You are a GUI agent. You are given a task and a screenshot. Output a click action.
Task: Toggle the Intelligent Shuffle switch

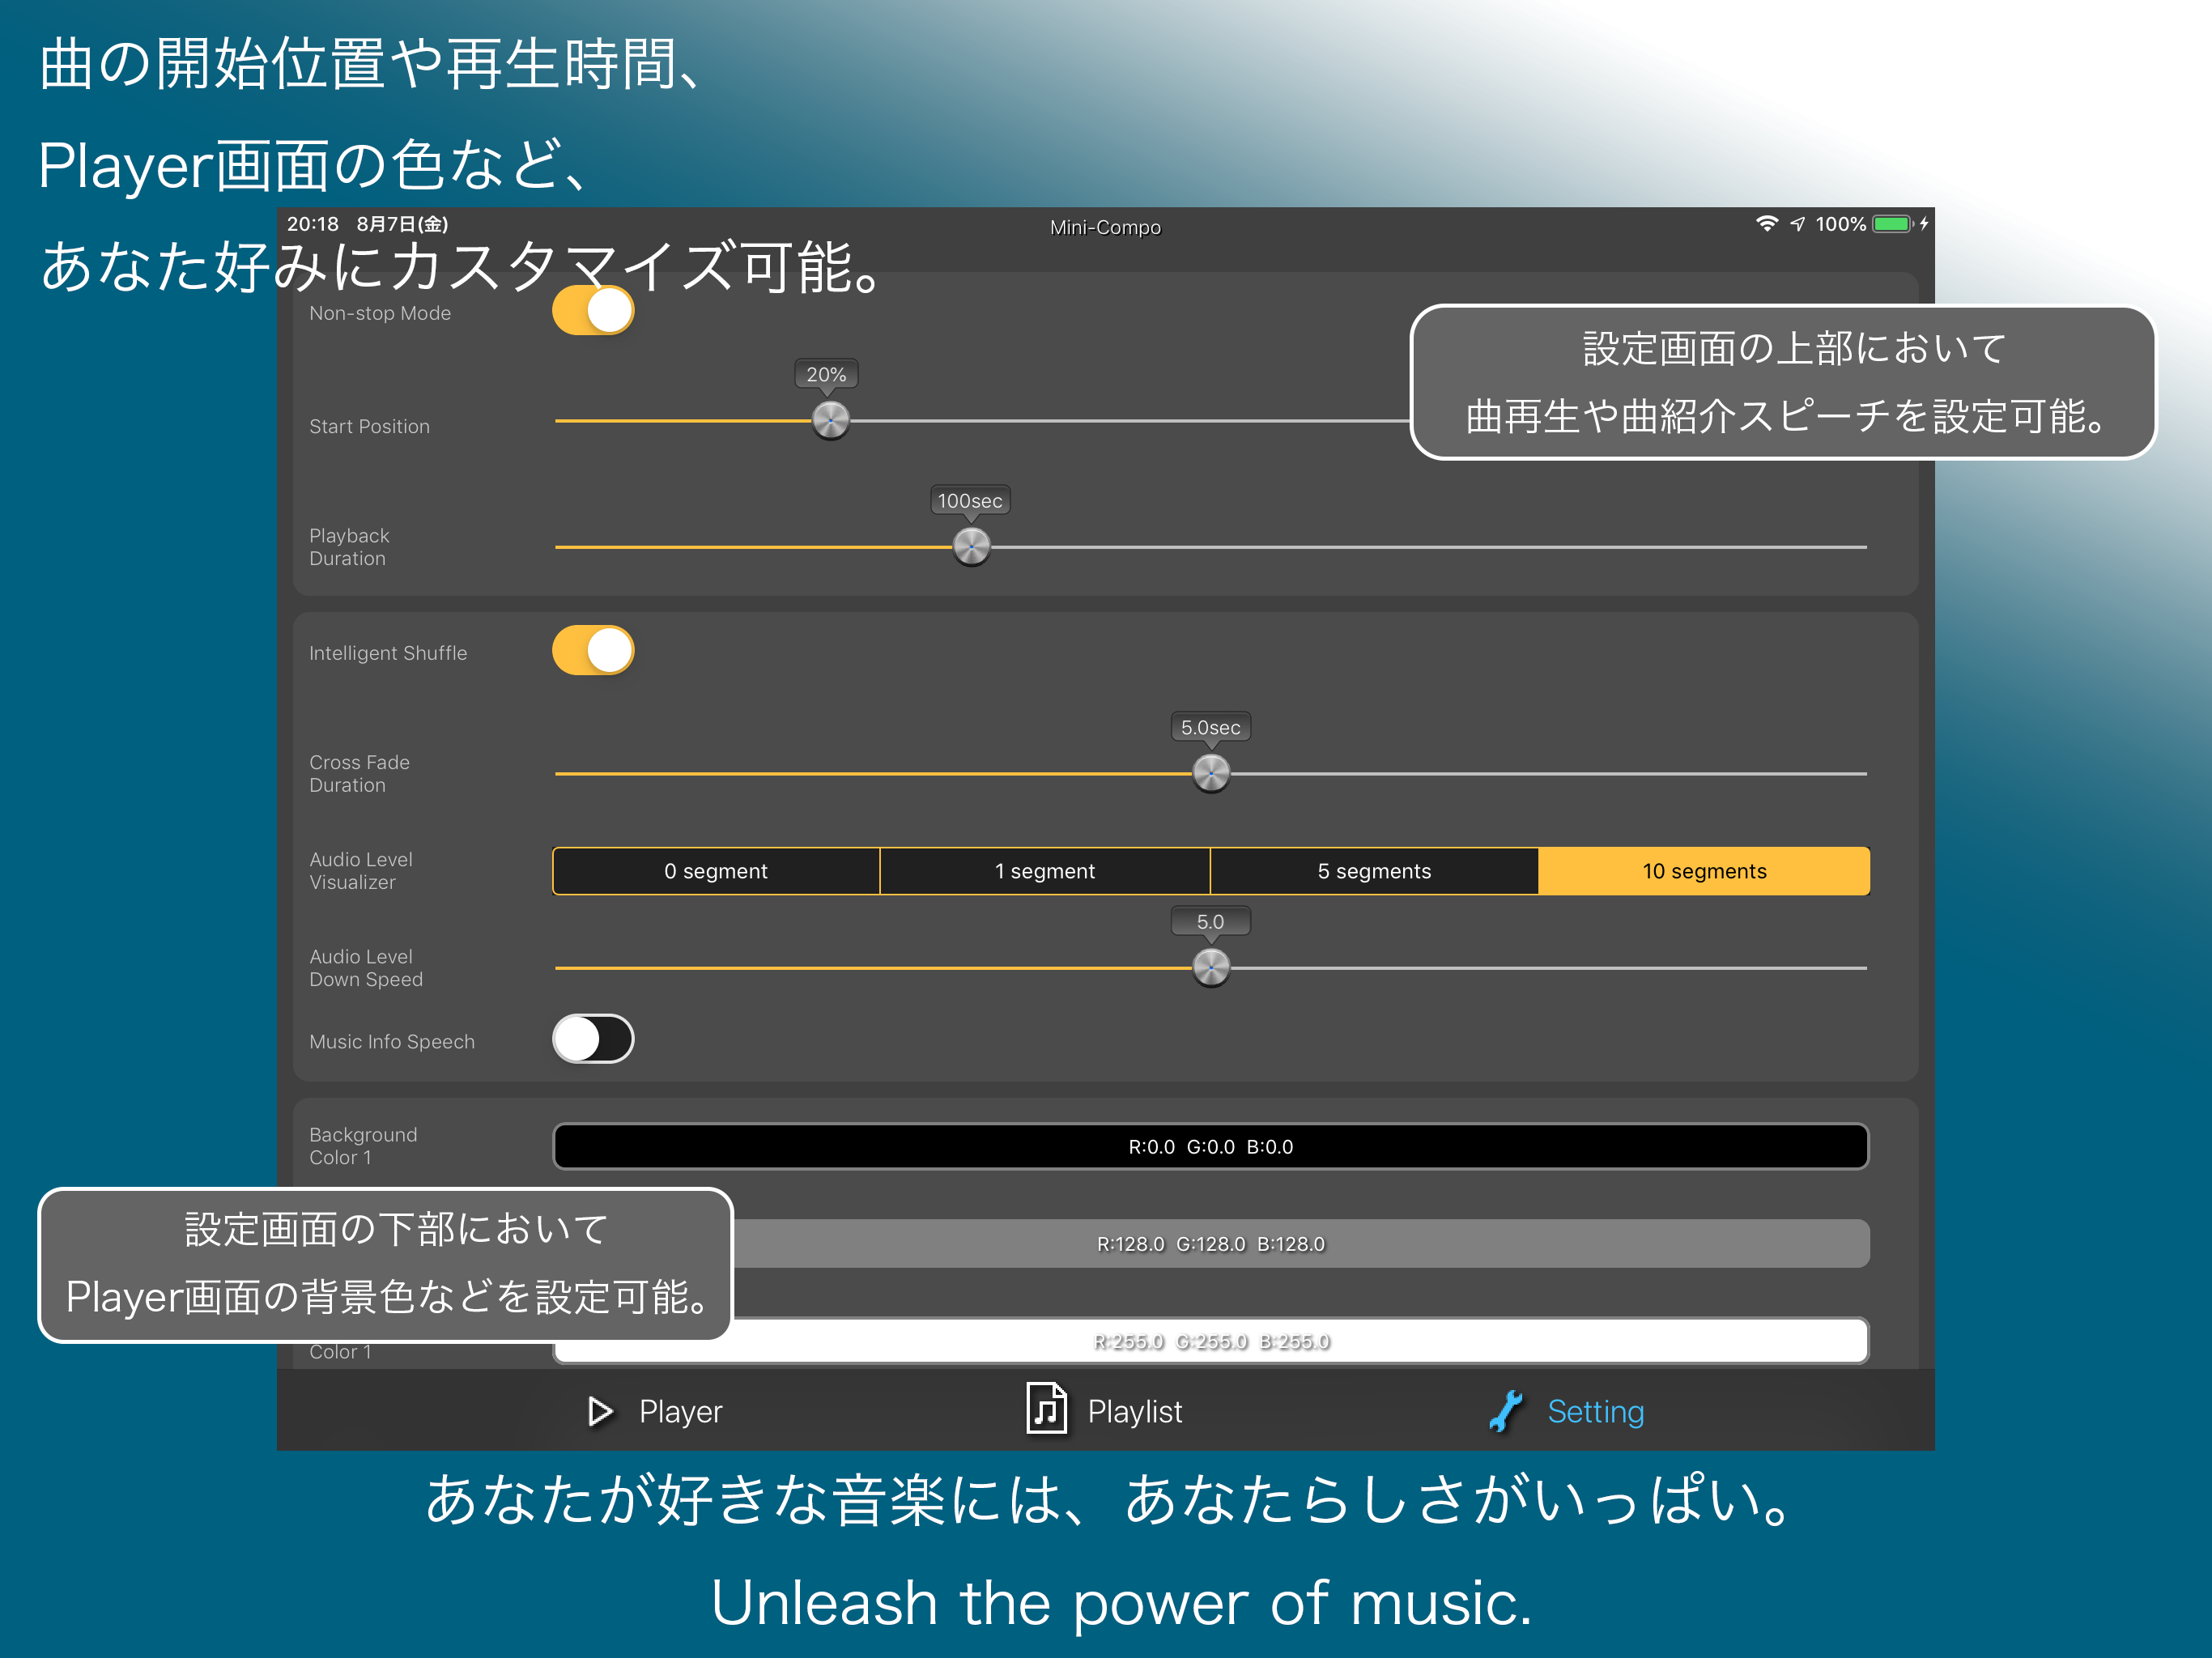click(x=593, y=651)
